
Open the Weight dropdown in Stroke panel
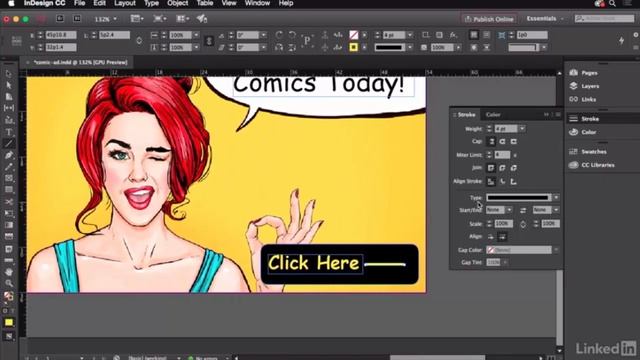pyautogui.click(x=522, y=129)
